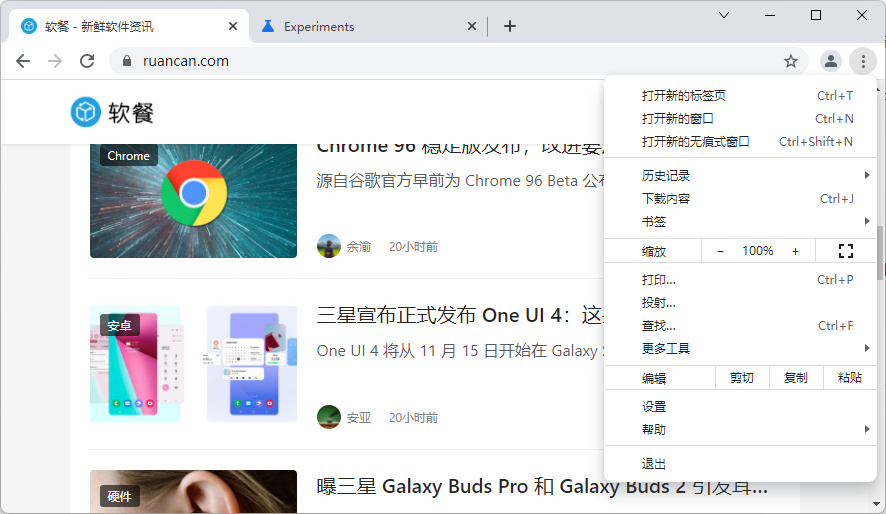The width and height of the screenshot is (886, 514).
Task: Click the 粘贴 button in edit row
Action: click(849, 378)
